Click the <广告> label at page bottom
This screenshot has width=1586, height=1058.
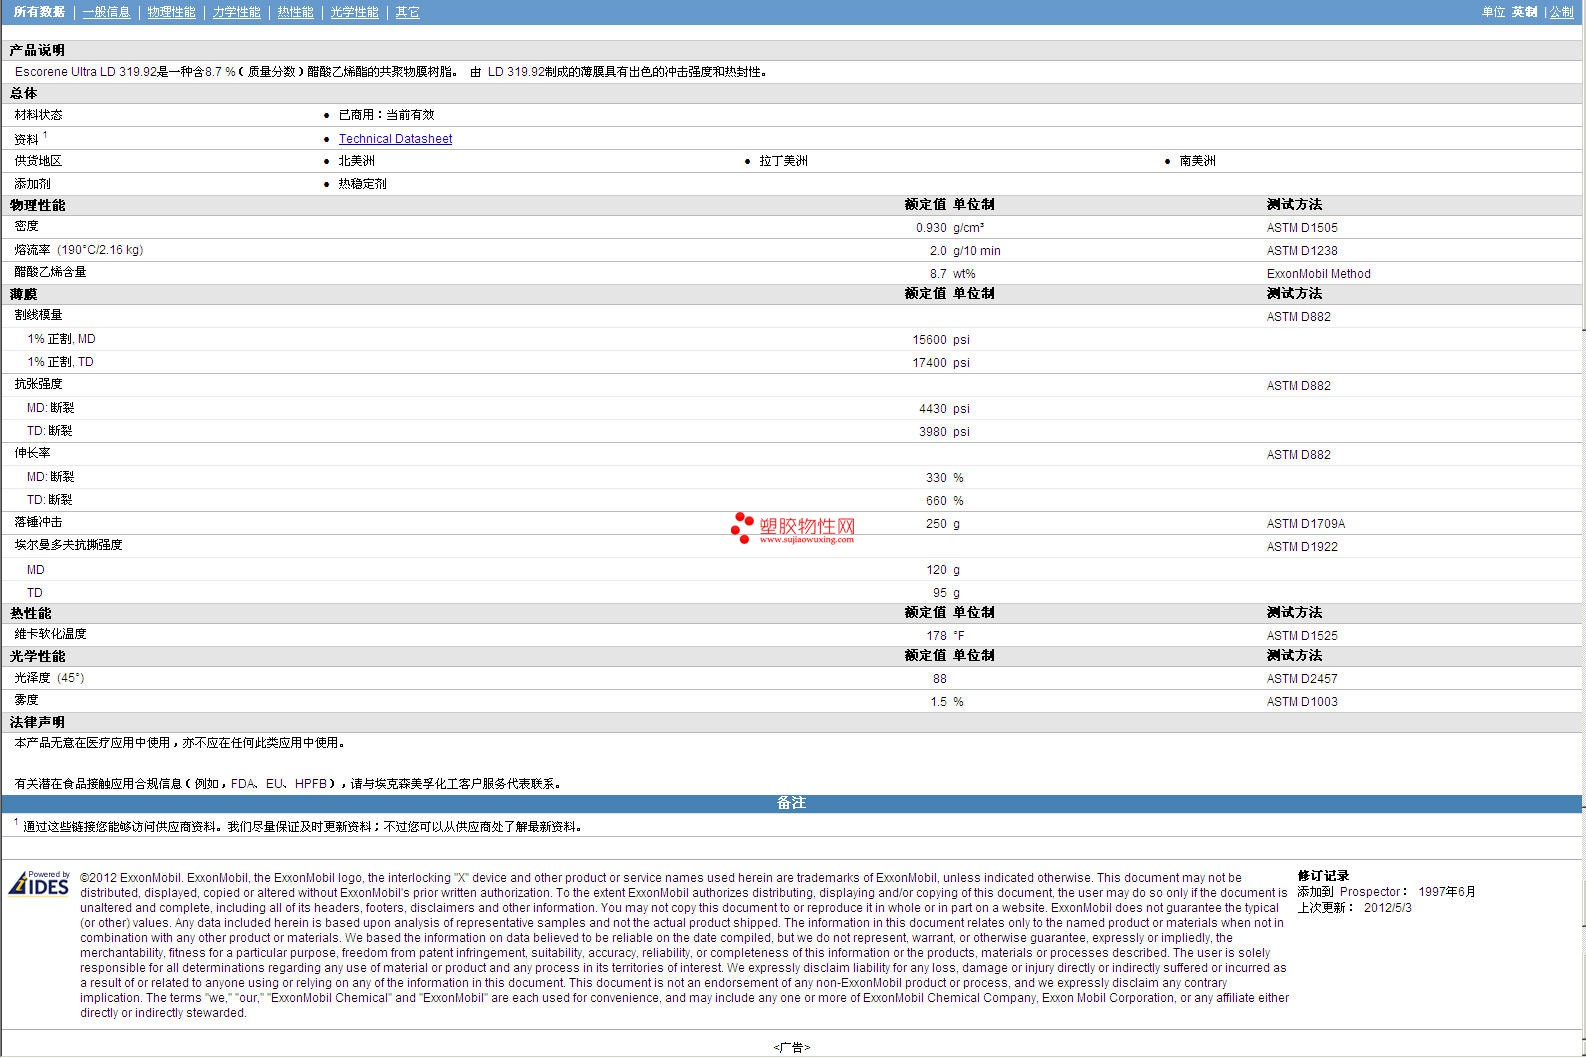[x=791, y=1047]
